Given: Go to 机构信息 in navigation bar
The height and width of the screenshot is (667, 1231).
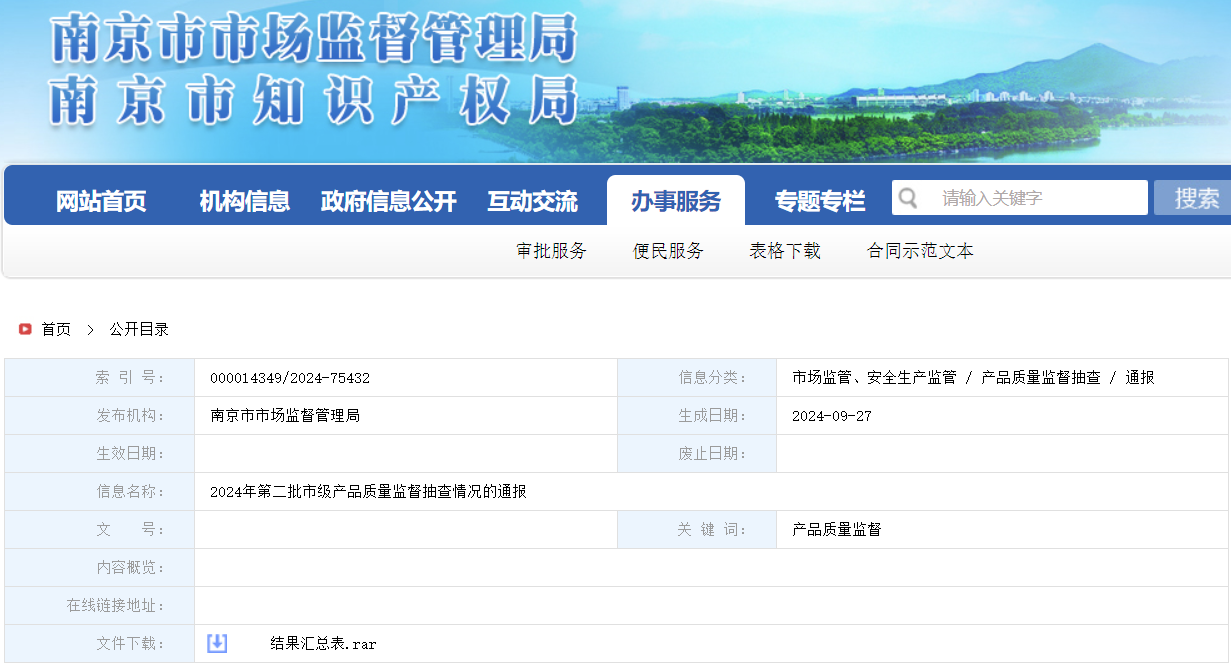Looking at the screenshot, I should 245,201.
